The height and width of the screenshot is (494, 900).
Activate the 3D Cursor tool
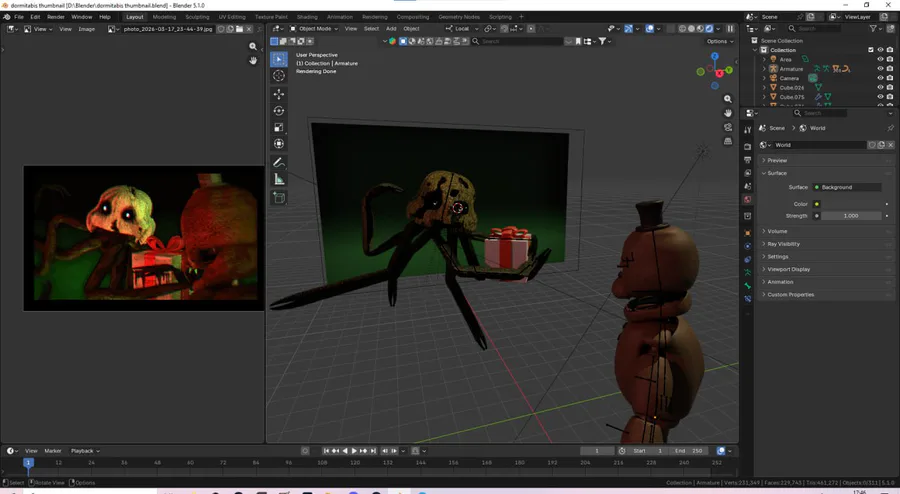(x=279, y=76)
